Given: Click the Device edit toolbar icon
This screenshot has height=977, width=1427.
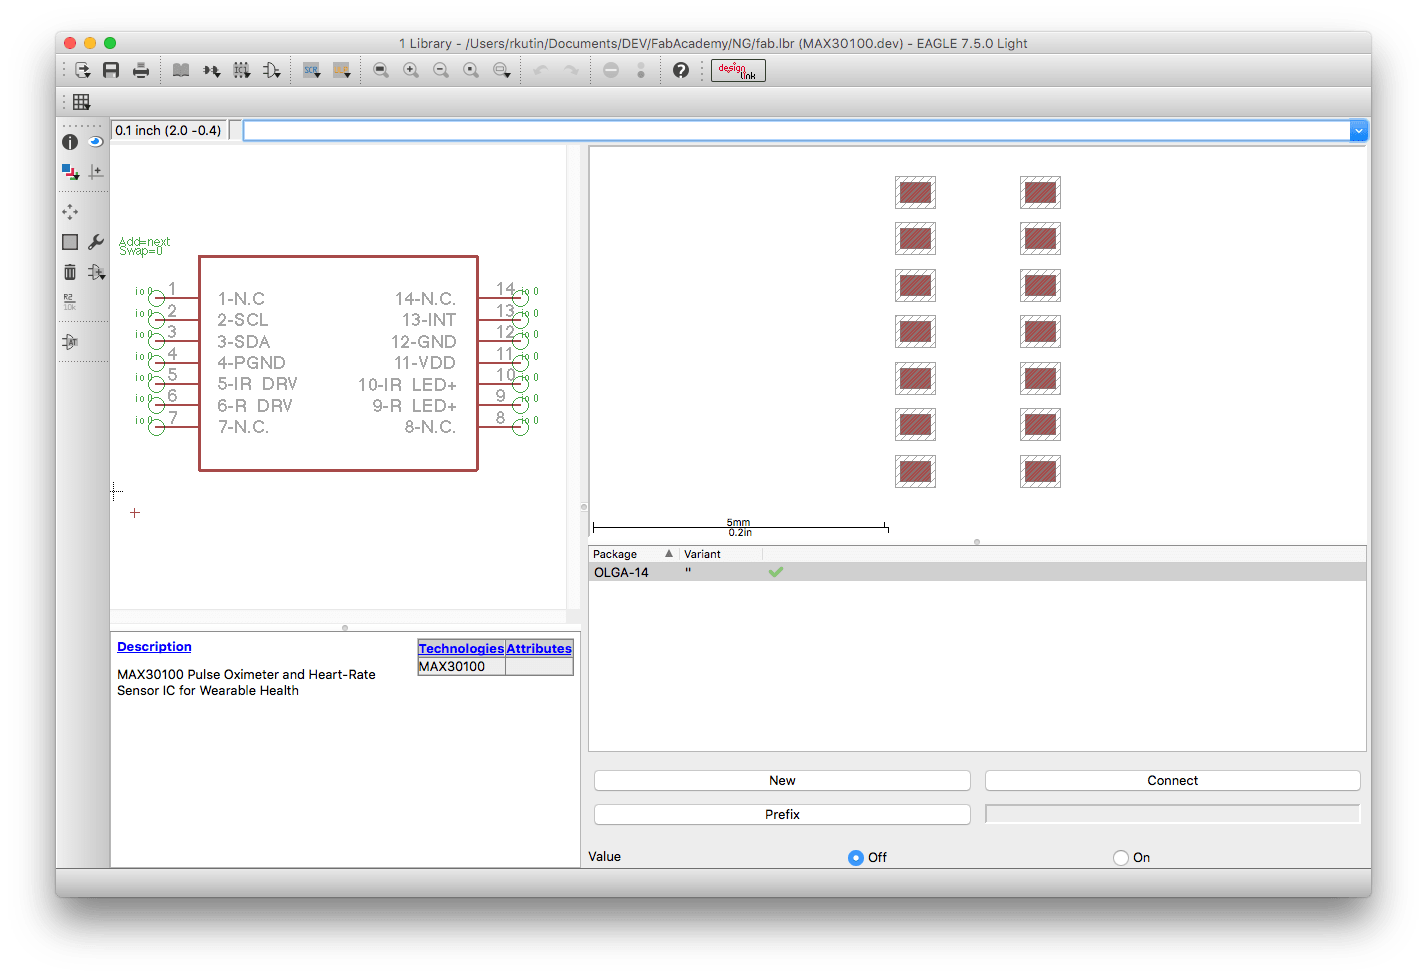Looking at the screenshot, I should (212, 70).
